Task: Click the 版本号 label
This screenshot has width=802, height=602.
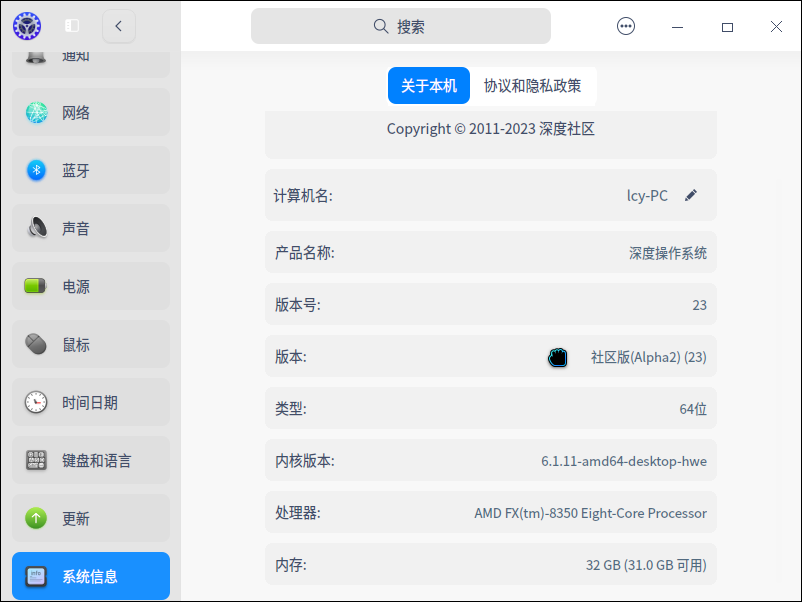Action: click(x=298, y=305)
